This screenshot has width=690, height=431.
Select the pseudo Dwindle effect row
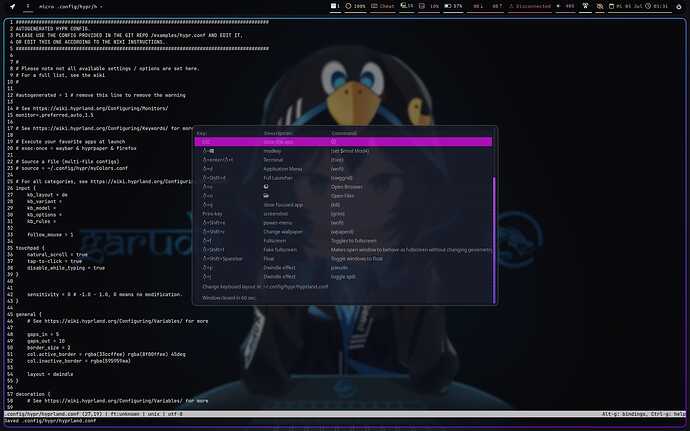(x=343, y=268)
